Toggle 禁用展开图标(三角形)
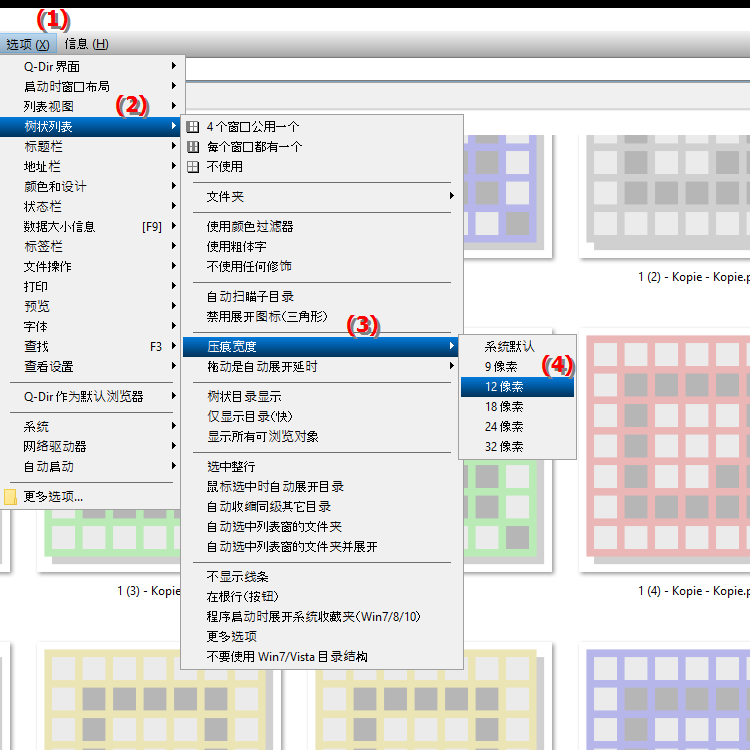The image size is (750, 750). pos(321,317)
